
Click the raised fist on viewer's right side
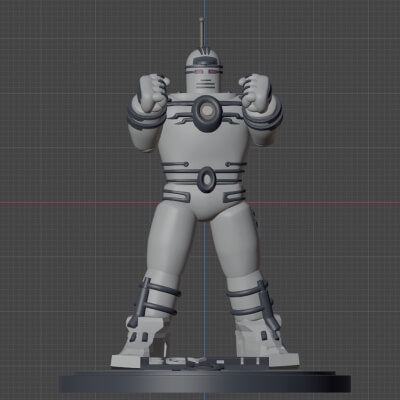(255, 93)
